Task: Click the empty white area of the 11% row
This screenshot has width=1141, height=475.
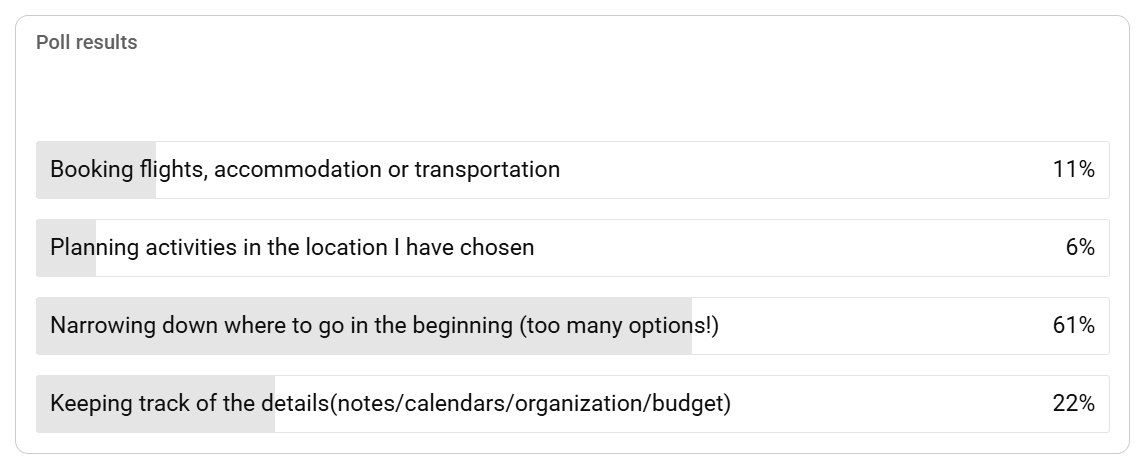Action: pos(800,170)
